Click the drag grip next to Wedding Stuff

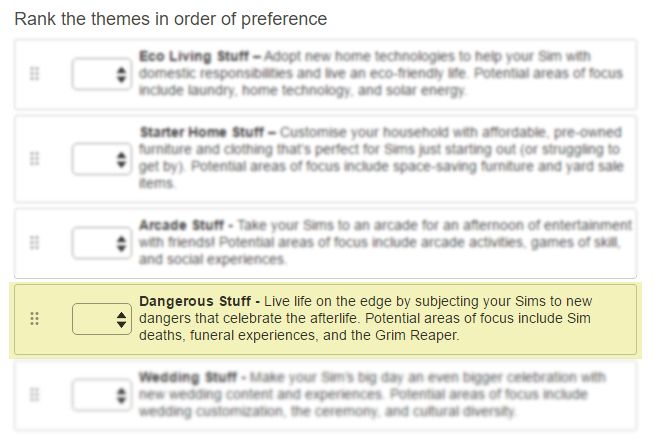(35, 394)
